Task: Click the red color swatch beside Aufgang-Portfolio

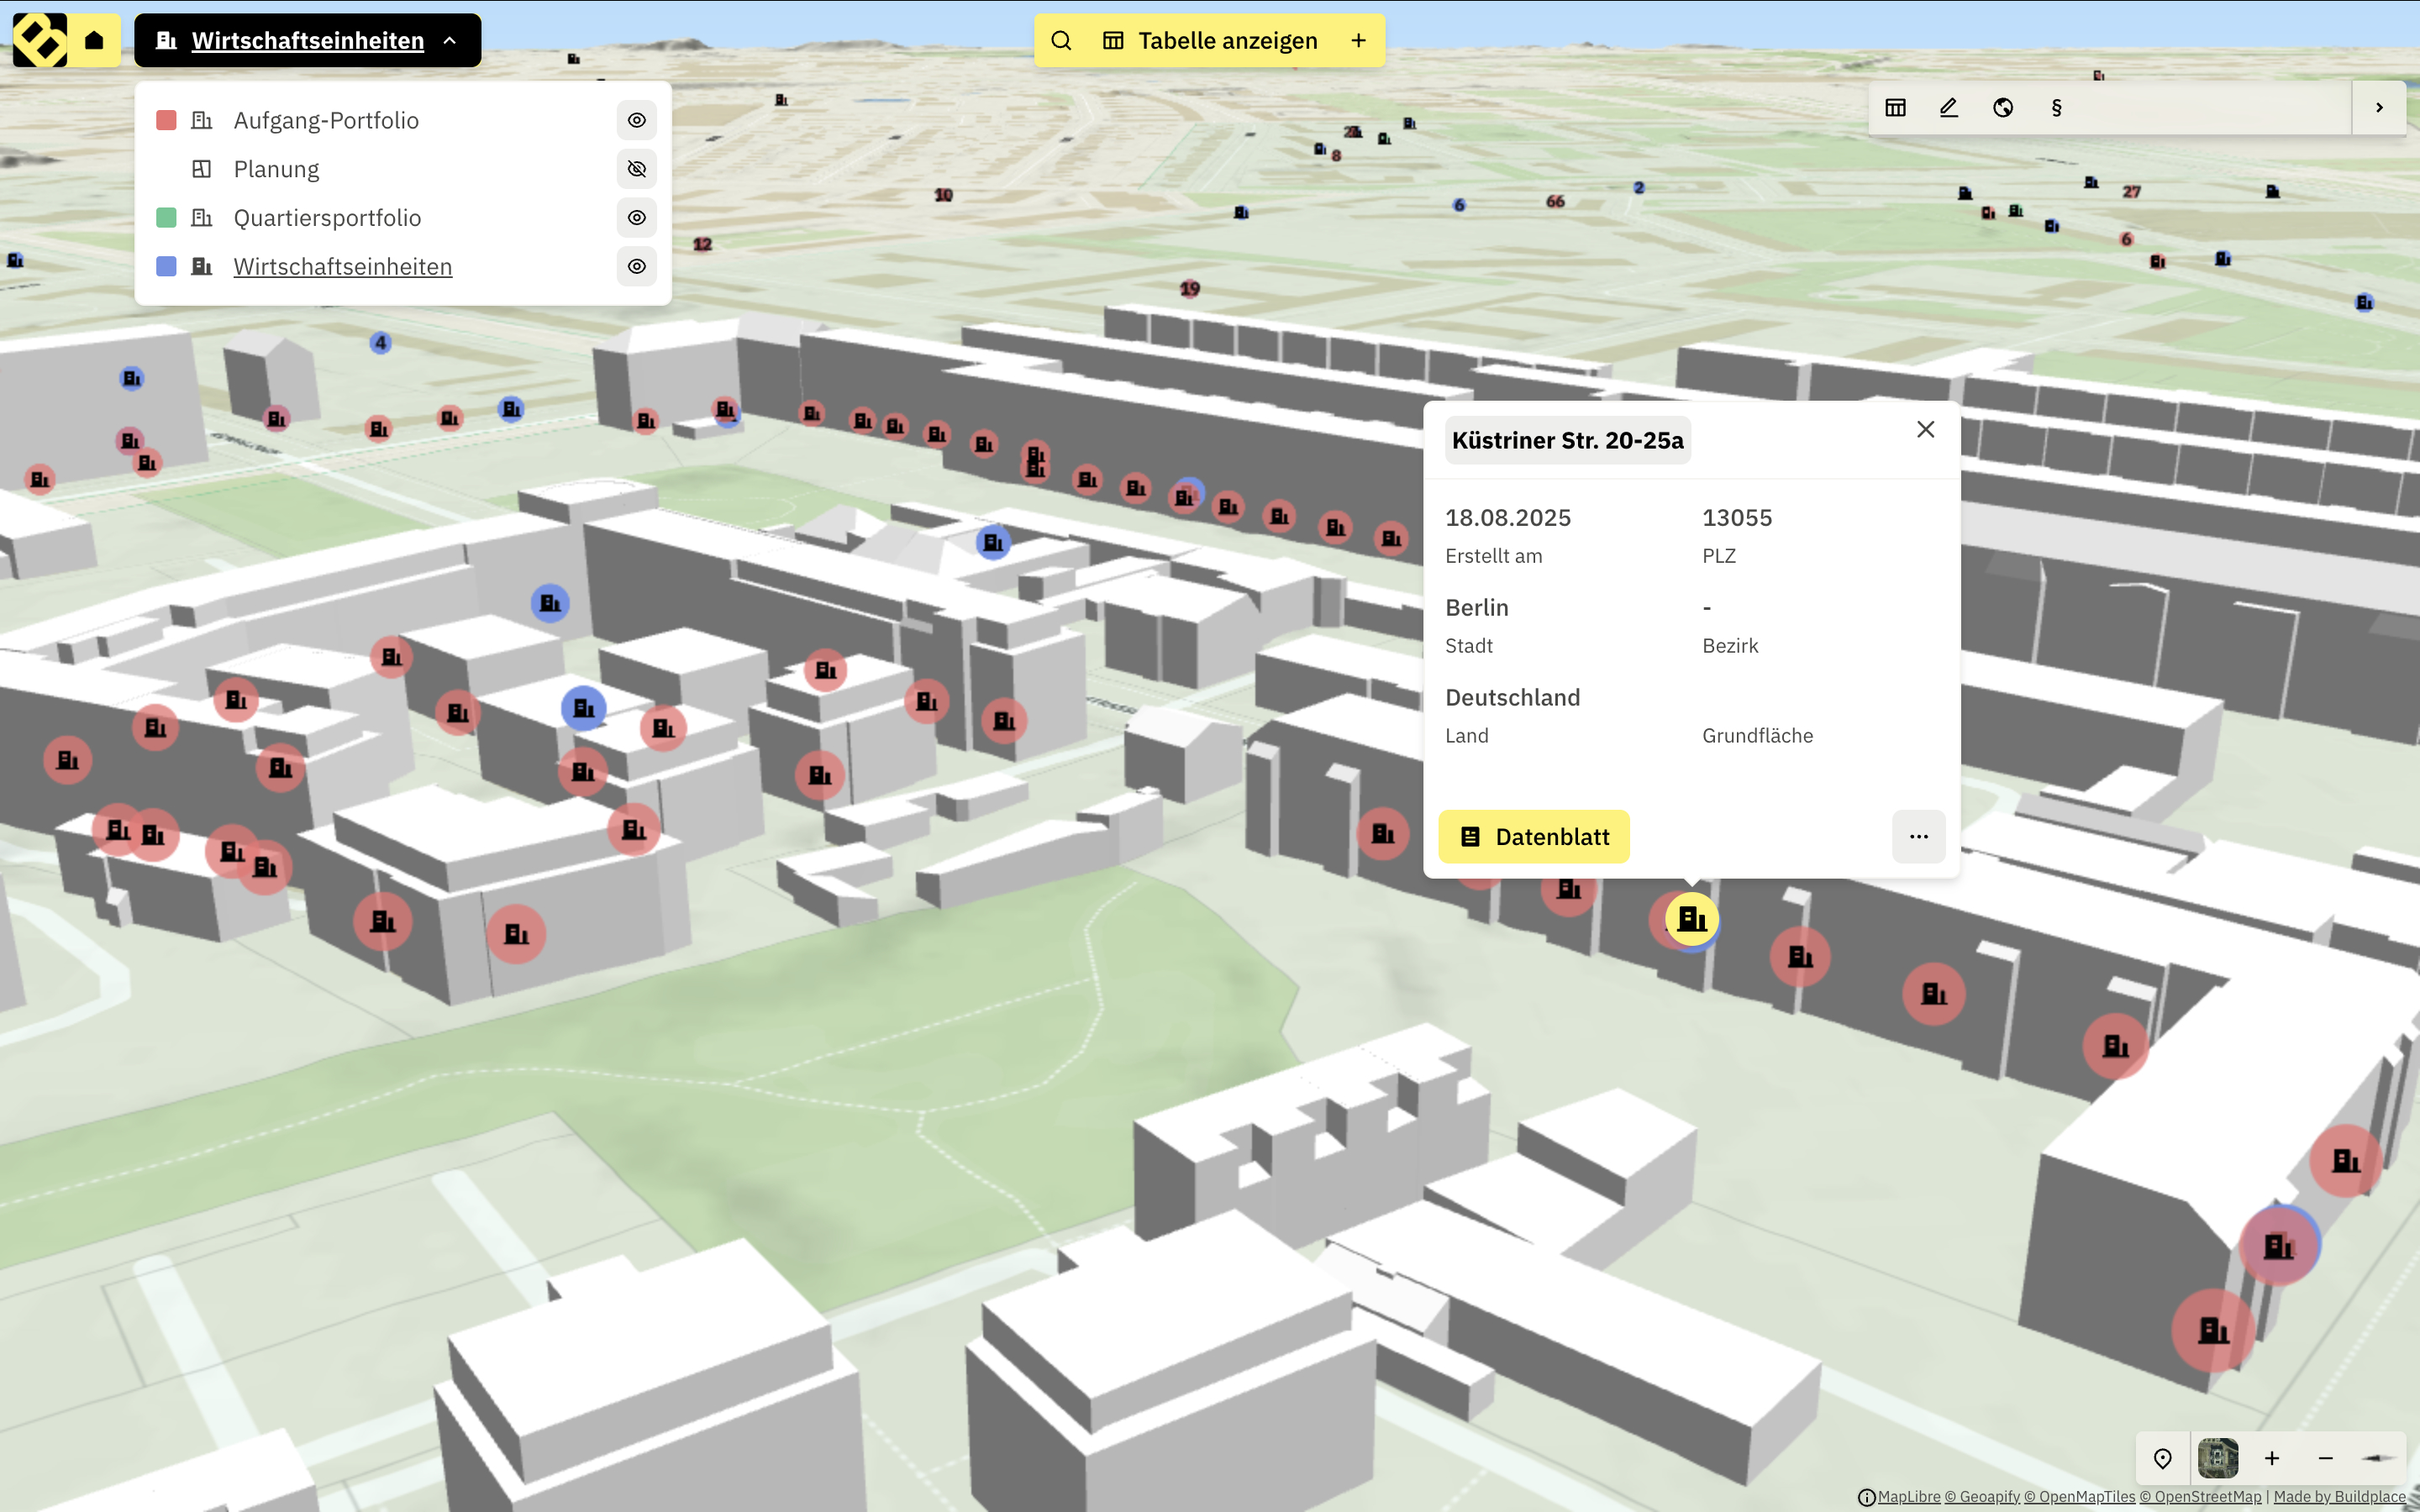Action: point(166,119)
